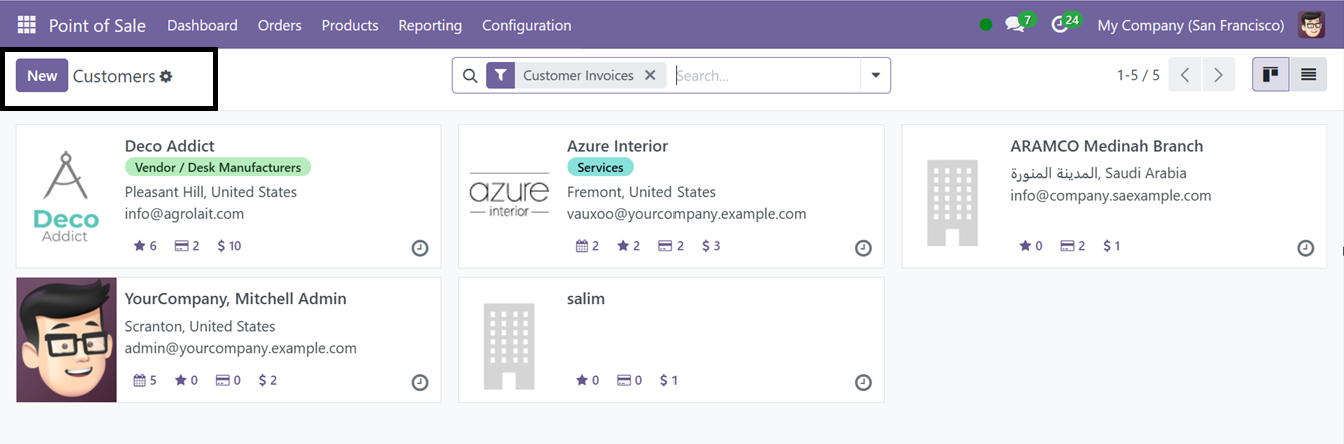Click Deco Addict's dollar sales count 10
The image size is (1344, 444).
(229, 245)
